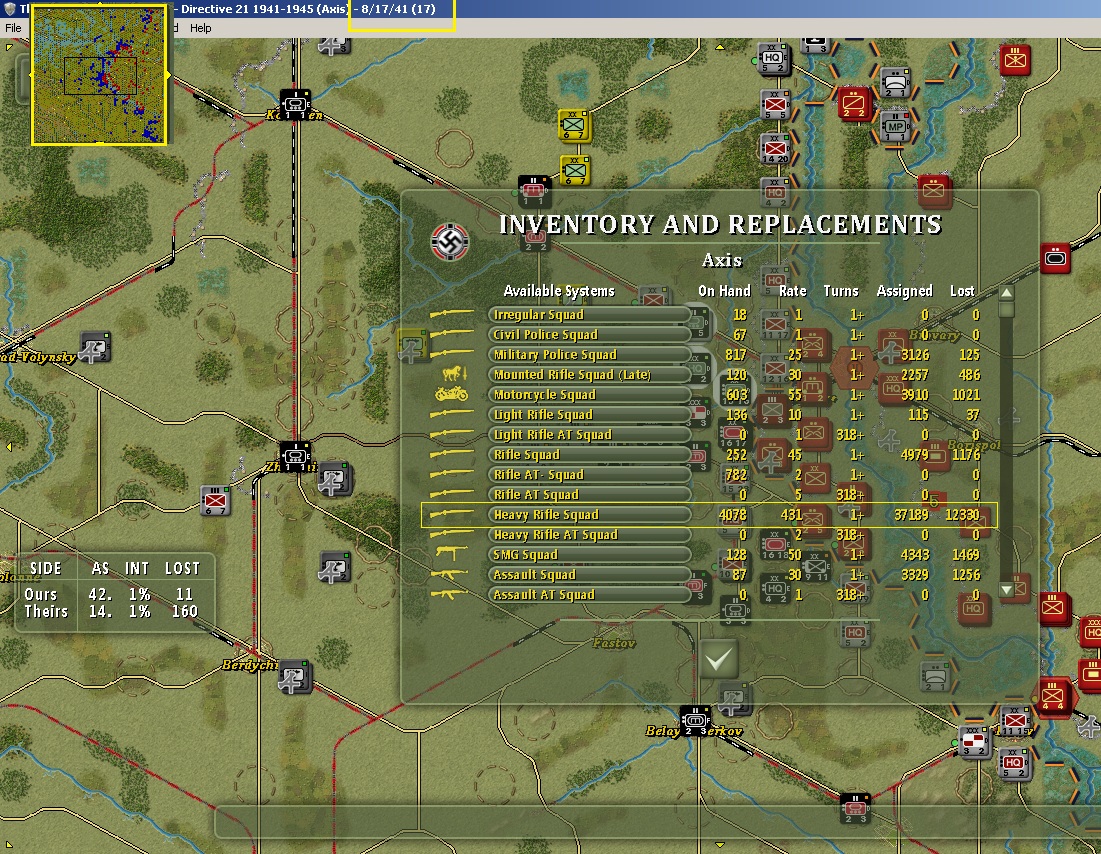Select red infantry unit labeled 6 7
Image resolution: width=1101 pixels, height=854 pixels.
point(216,501)
